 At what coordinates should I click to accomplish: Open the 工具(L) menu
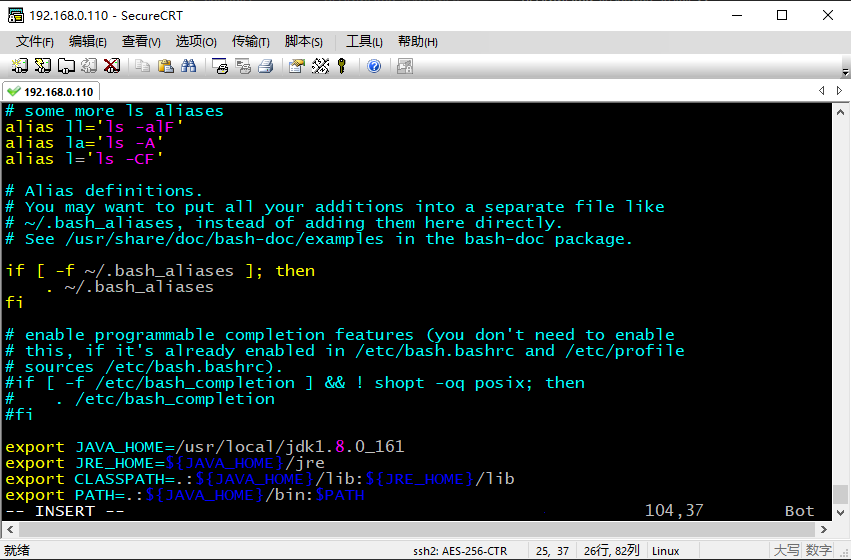[364, 41]
